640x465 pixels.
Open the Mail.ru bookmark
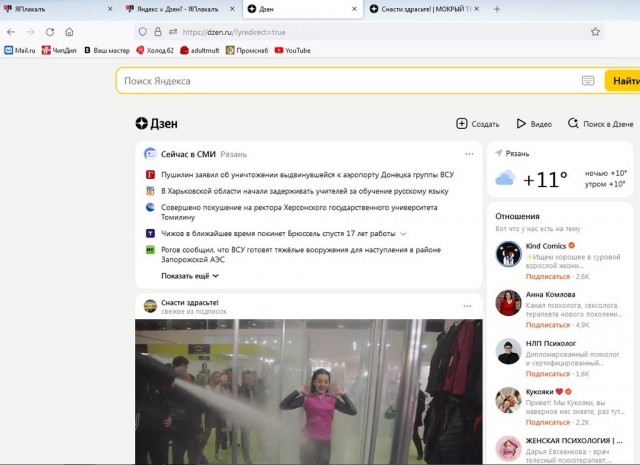(x=20, y=50)
